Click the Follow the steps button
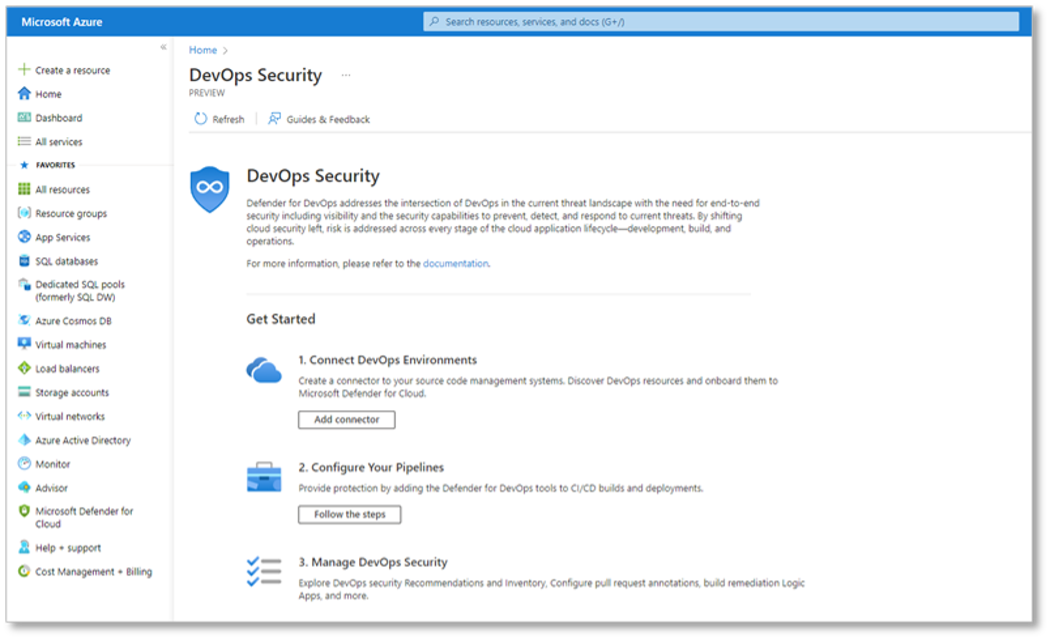Screen dimensions: 1054x641 (349, 514)
